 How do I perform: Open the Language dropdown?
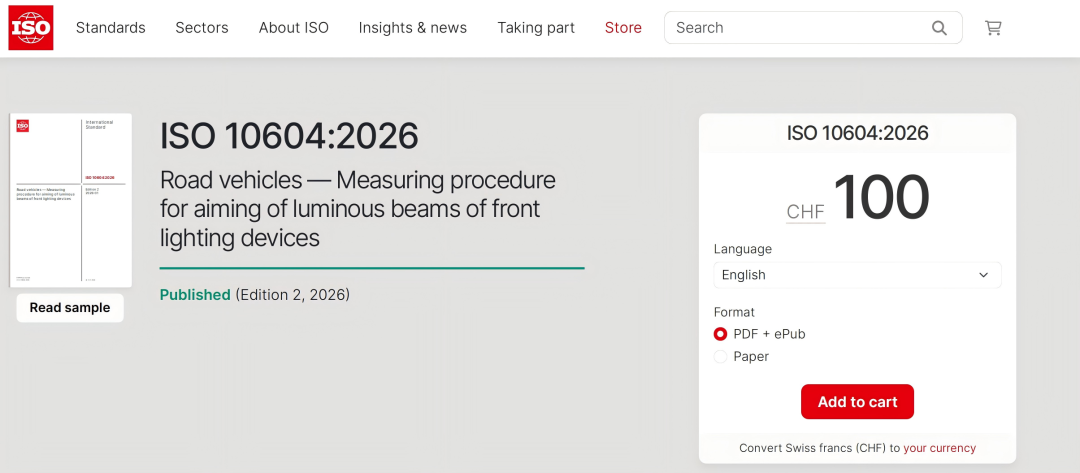coord(857,275)
